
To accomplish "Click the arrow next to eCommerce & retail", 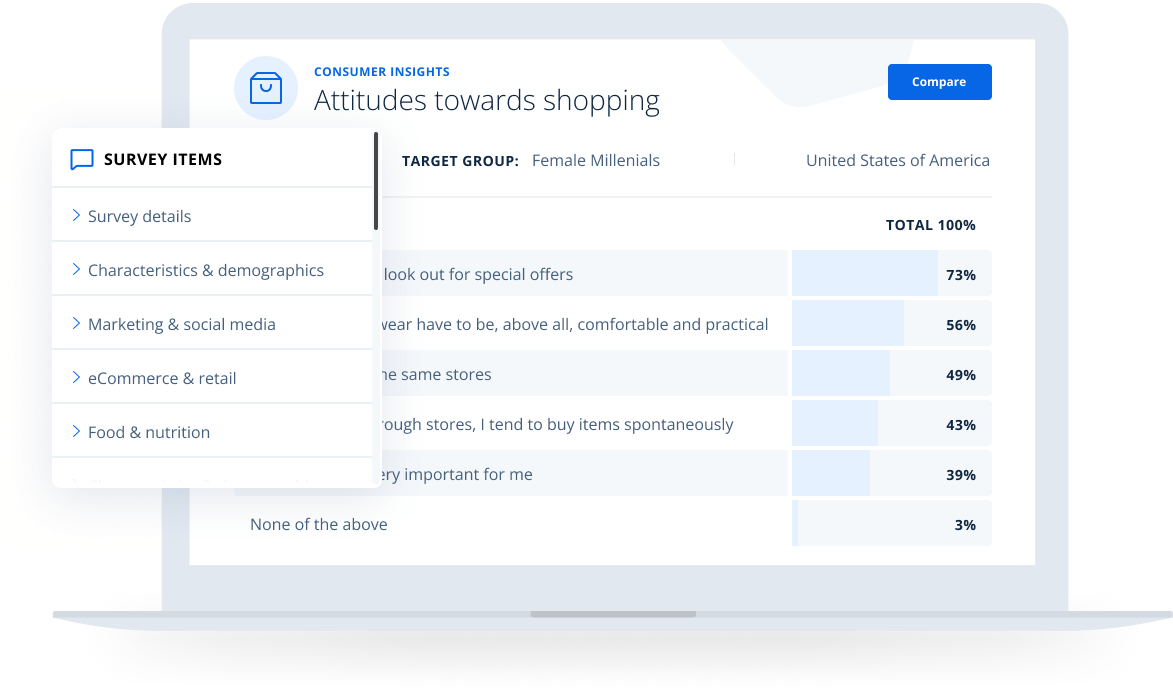I will [77, 376].
